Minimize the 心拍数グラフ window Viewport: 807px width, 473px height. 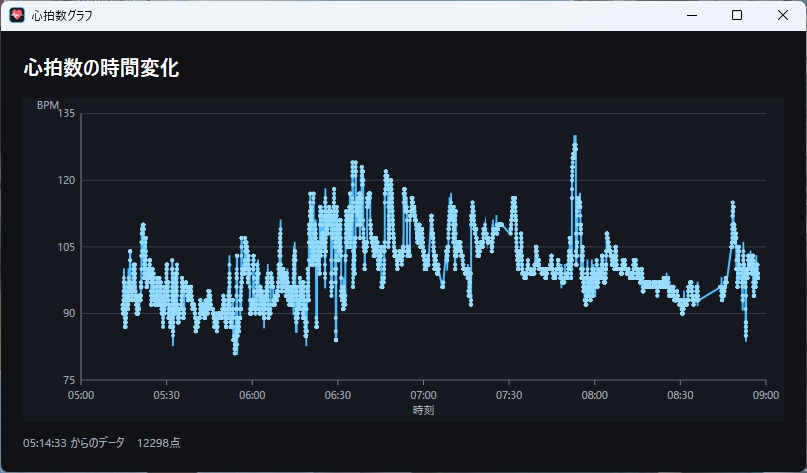[692, 15]
